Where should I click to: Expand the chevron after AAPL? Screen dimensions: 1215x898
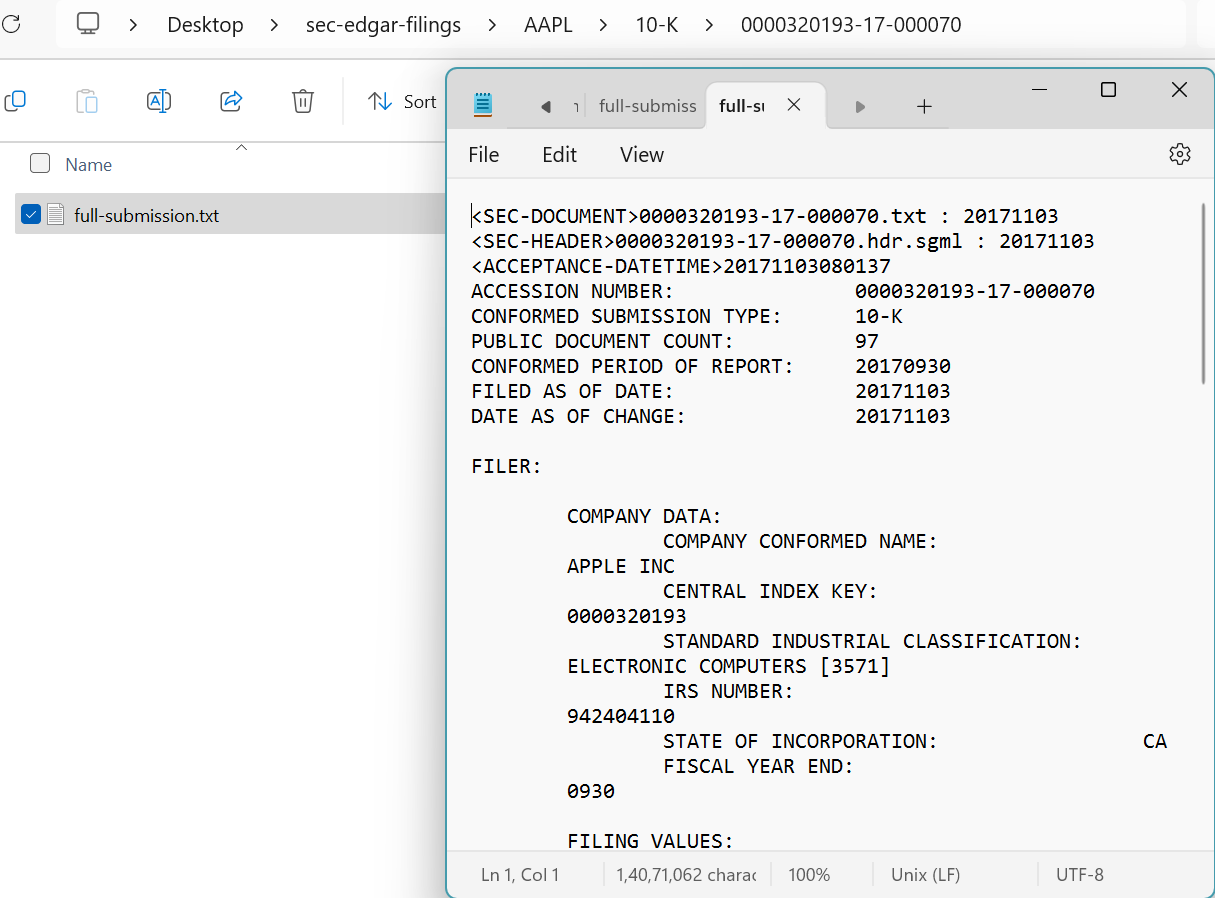[x=604, y=24]
